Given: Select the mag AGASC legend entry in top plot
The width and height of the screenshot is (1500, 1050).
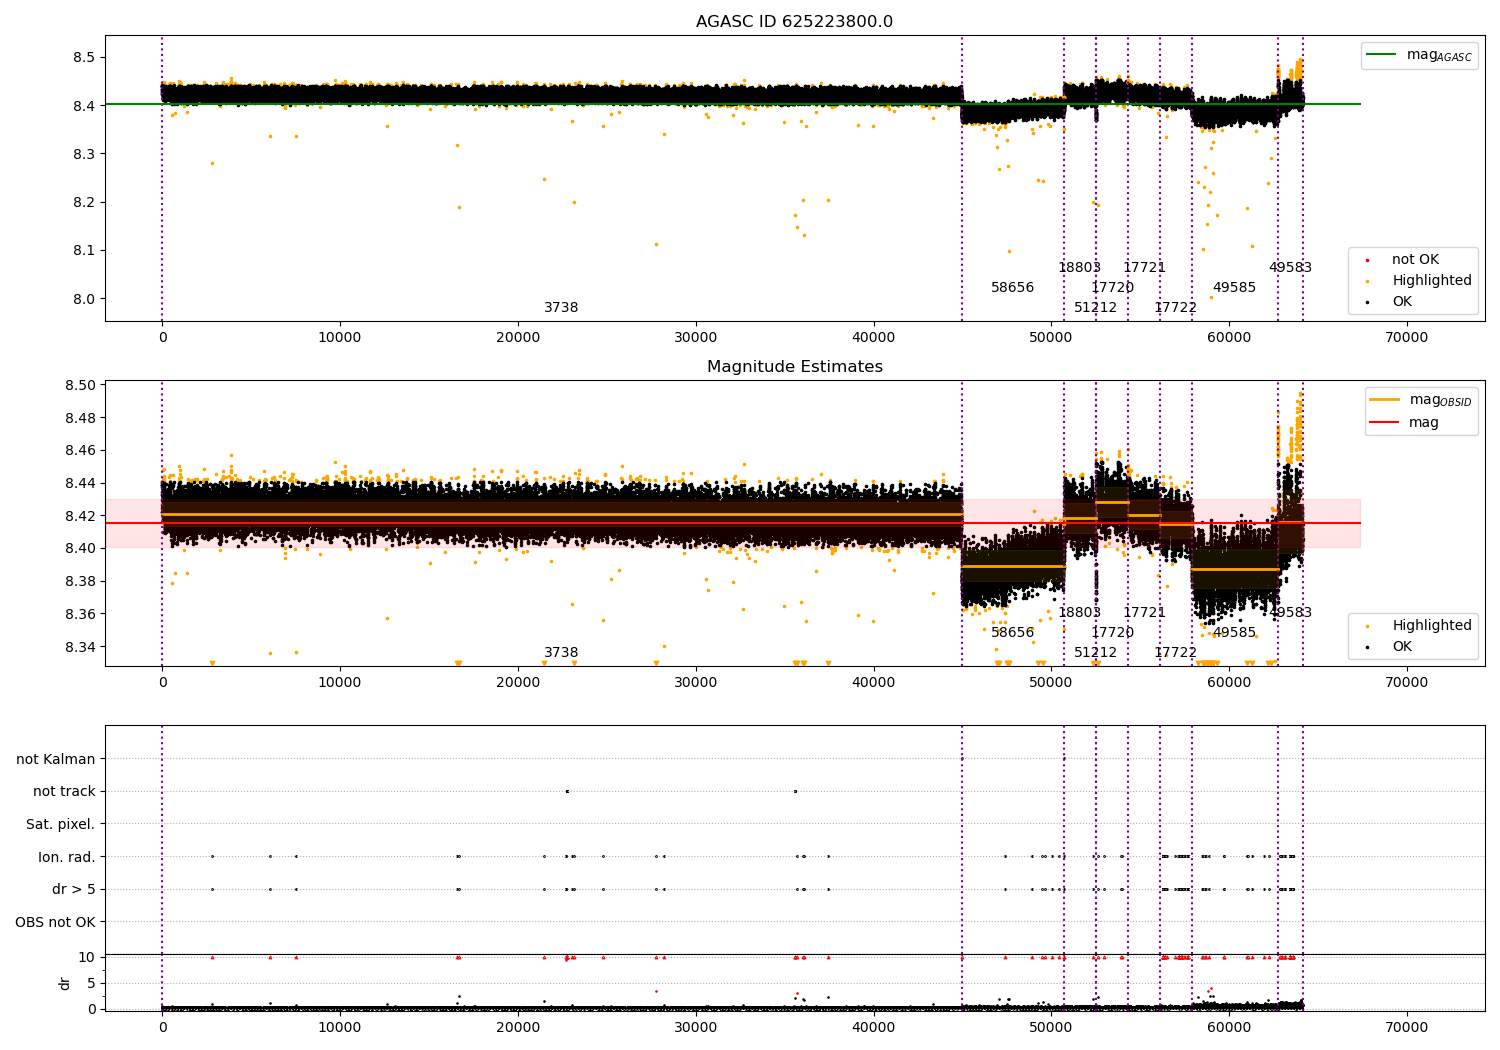Looking at the screenshot, I should [x=1439, y=55].
